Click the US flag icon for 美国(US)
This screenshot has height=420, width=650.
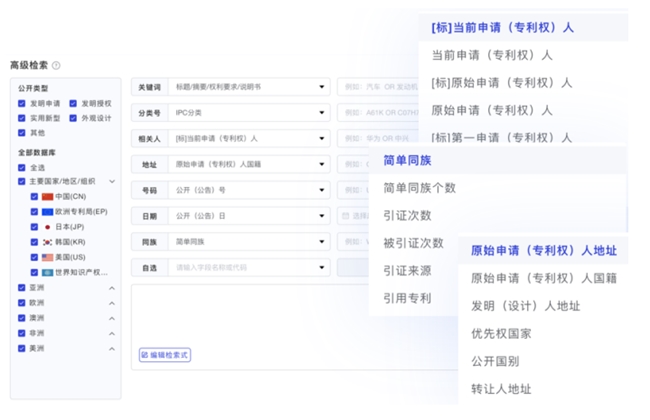pyautogui.click(x=47, y=257)
